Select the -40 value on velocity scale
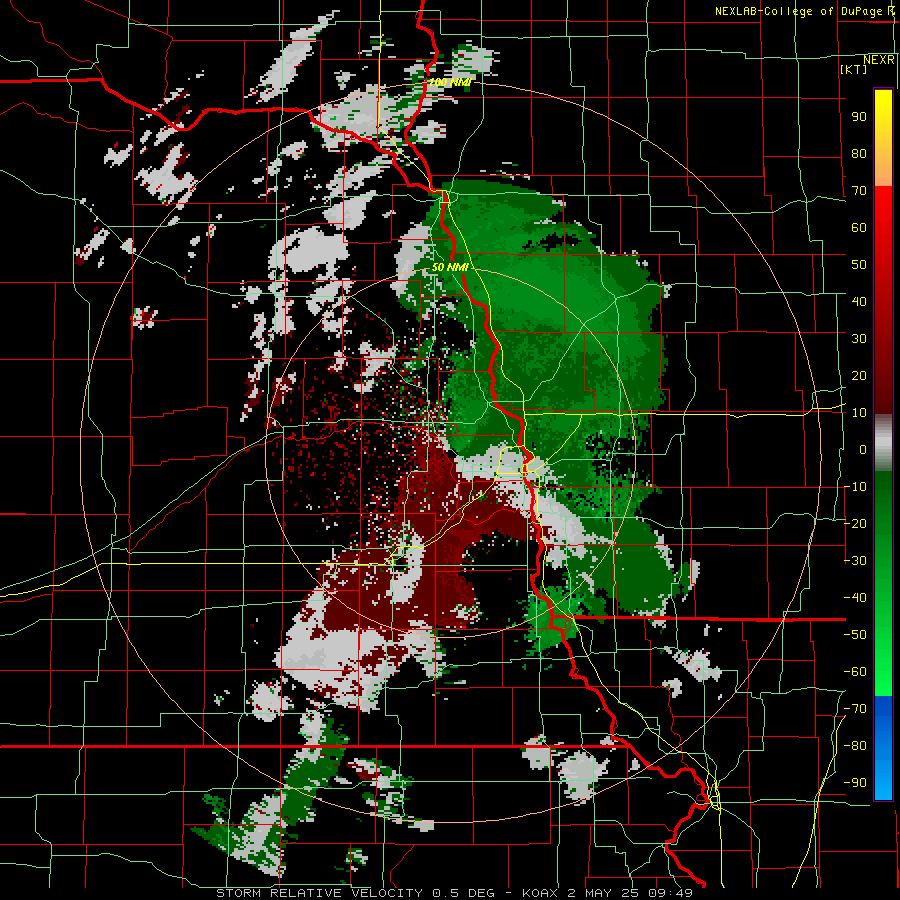The width and height of the screenshot is (900, 900). pyautogui.click(x=855, y=598)
